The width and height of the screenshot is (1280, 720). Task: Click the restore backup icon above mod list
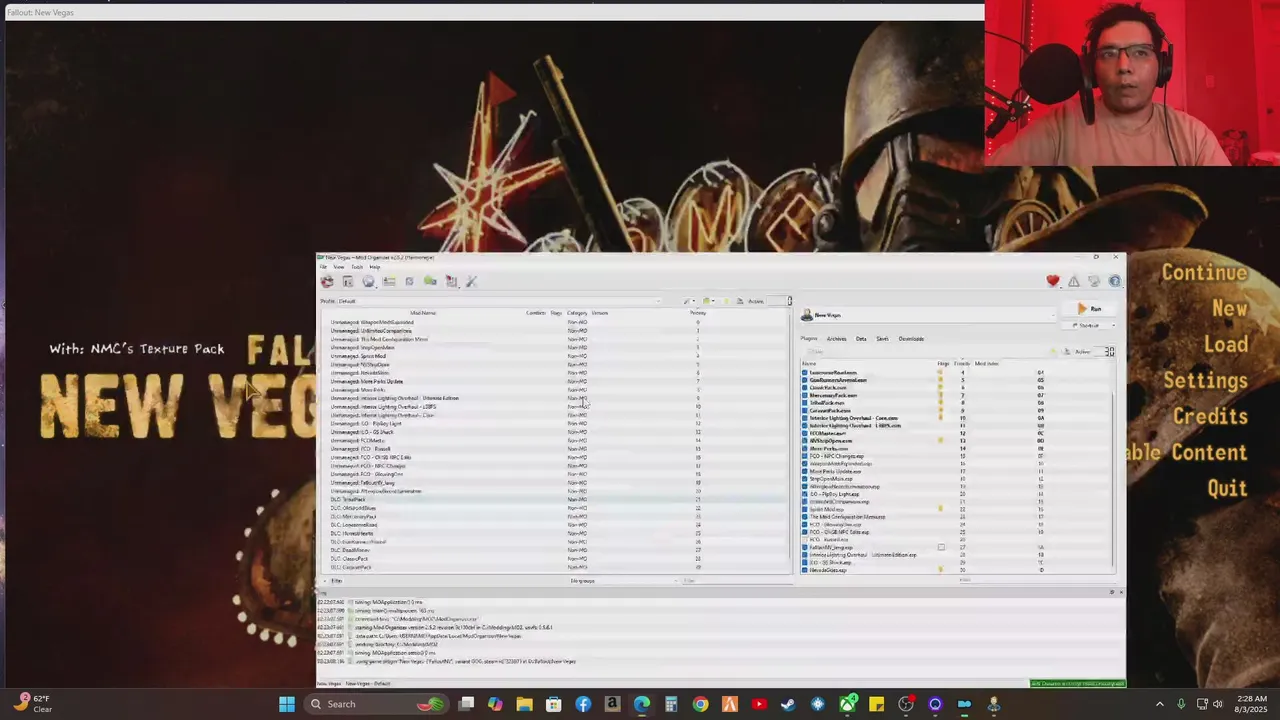coord(727,301)
